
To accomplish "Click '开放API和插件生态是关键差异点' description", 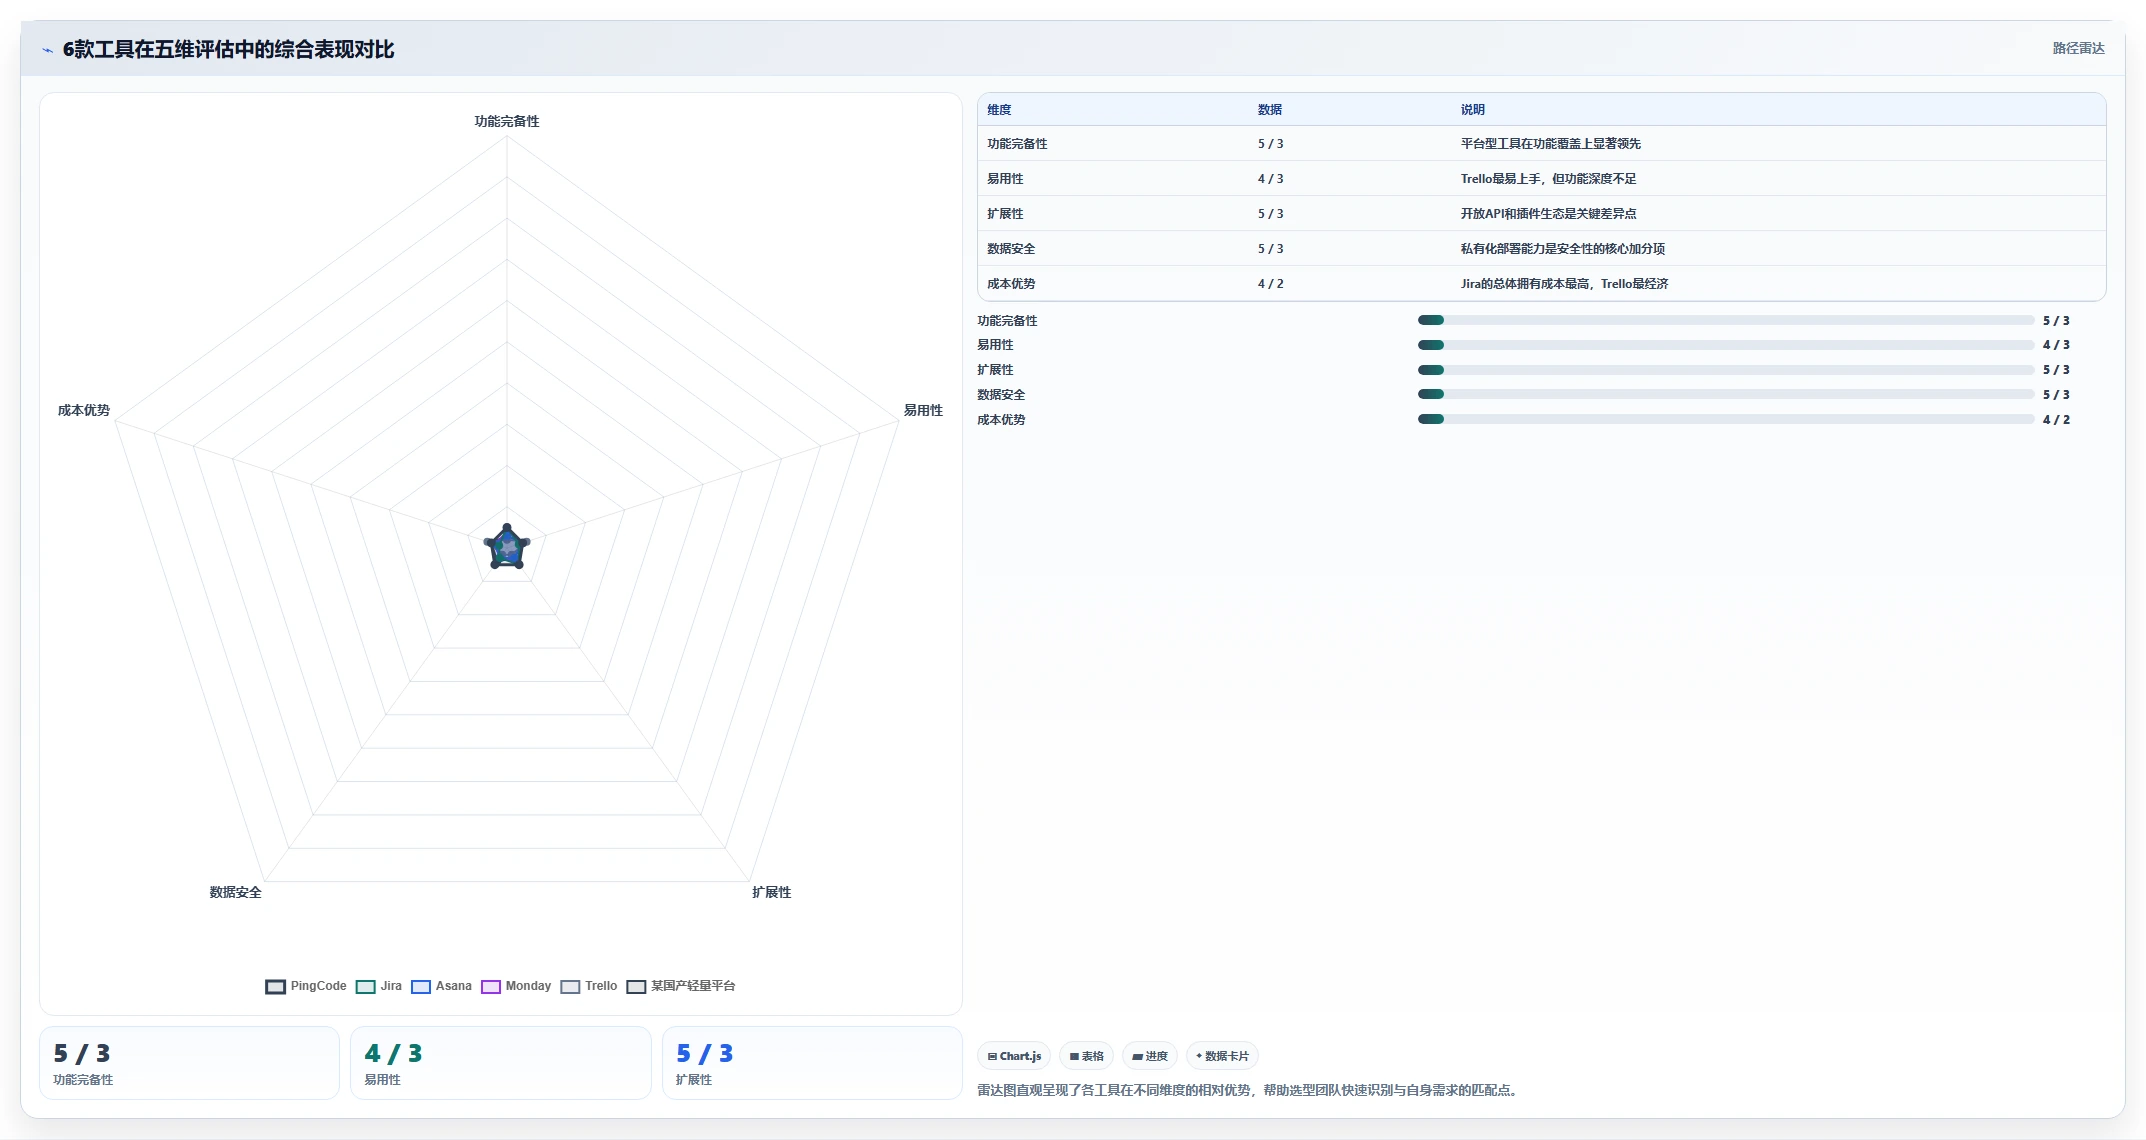I will (1548, 214).
